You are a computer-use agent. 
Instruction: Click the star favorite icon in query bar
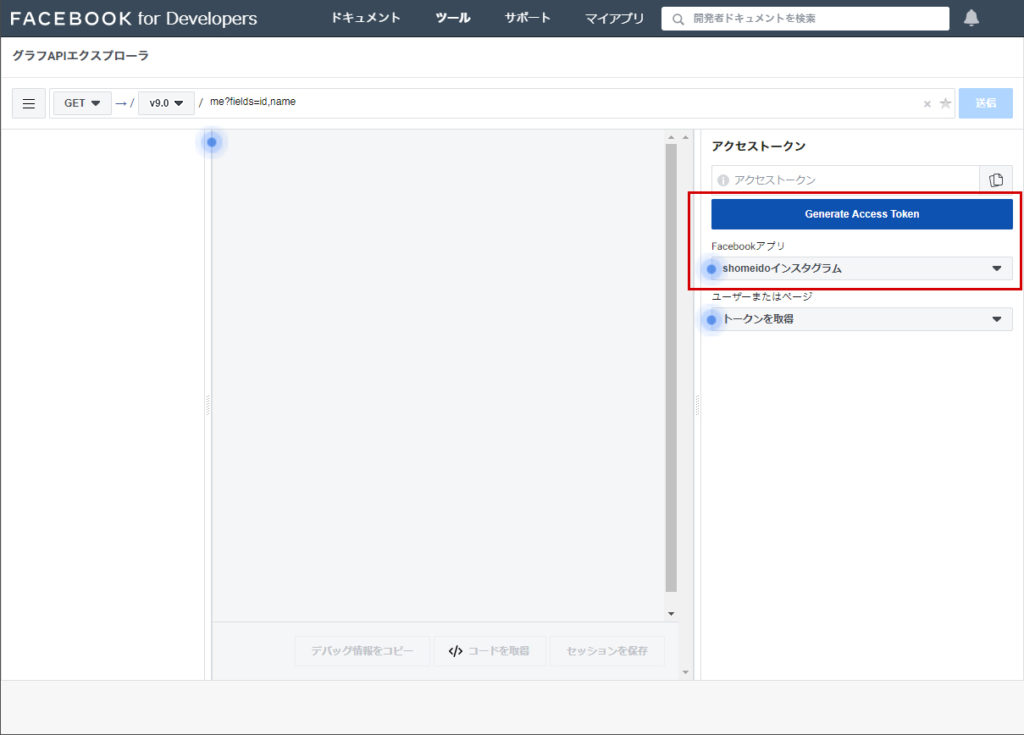click(x=945, y=104)
